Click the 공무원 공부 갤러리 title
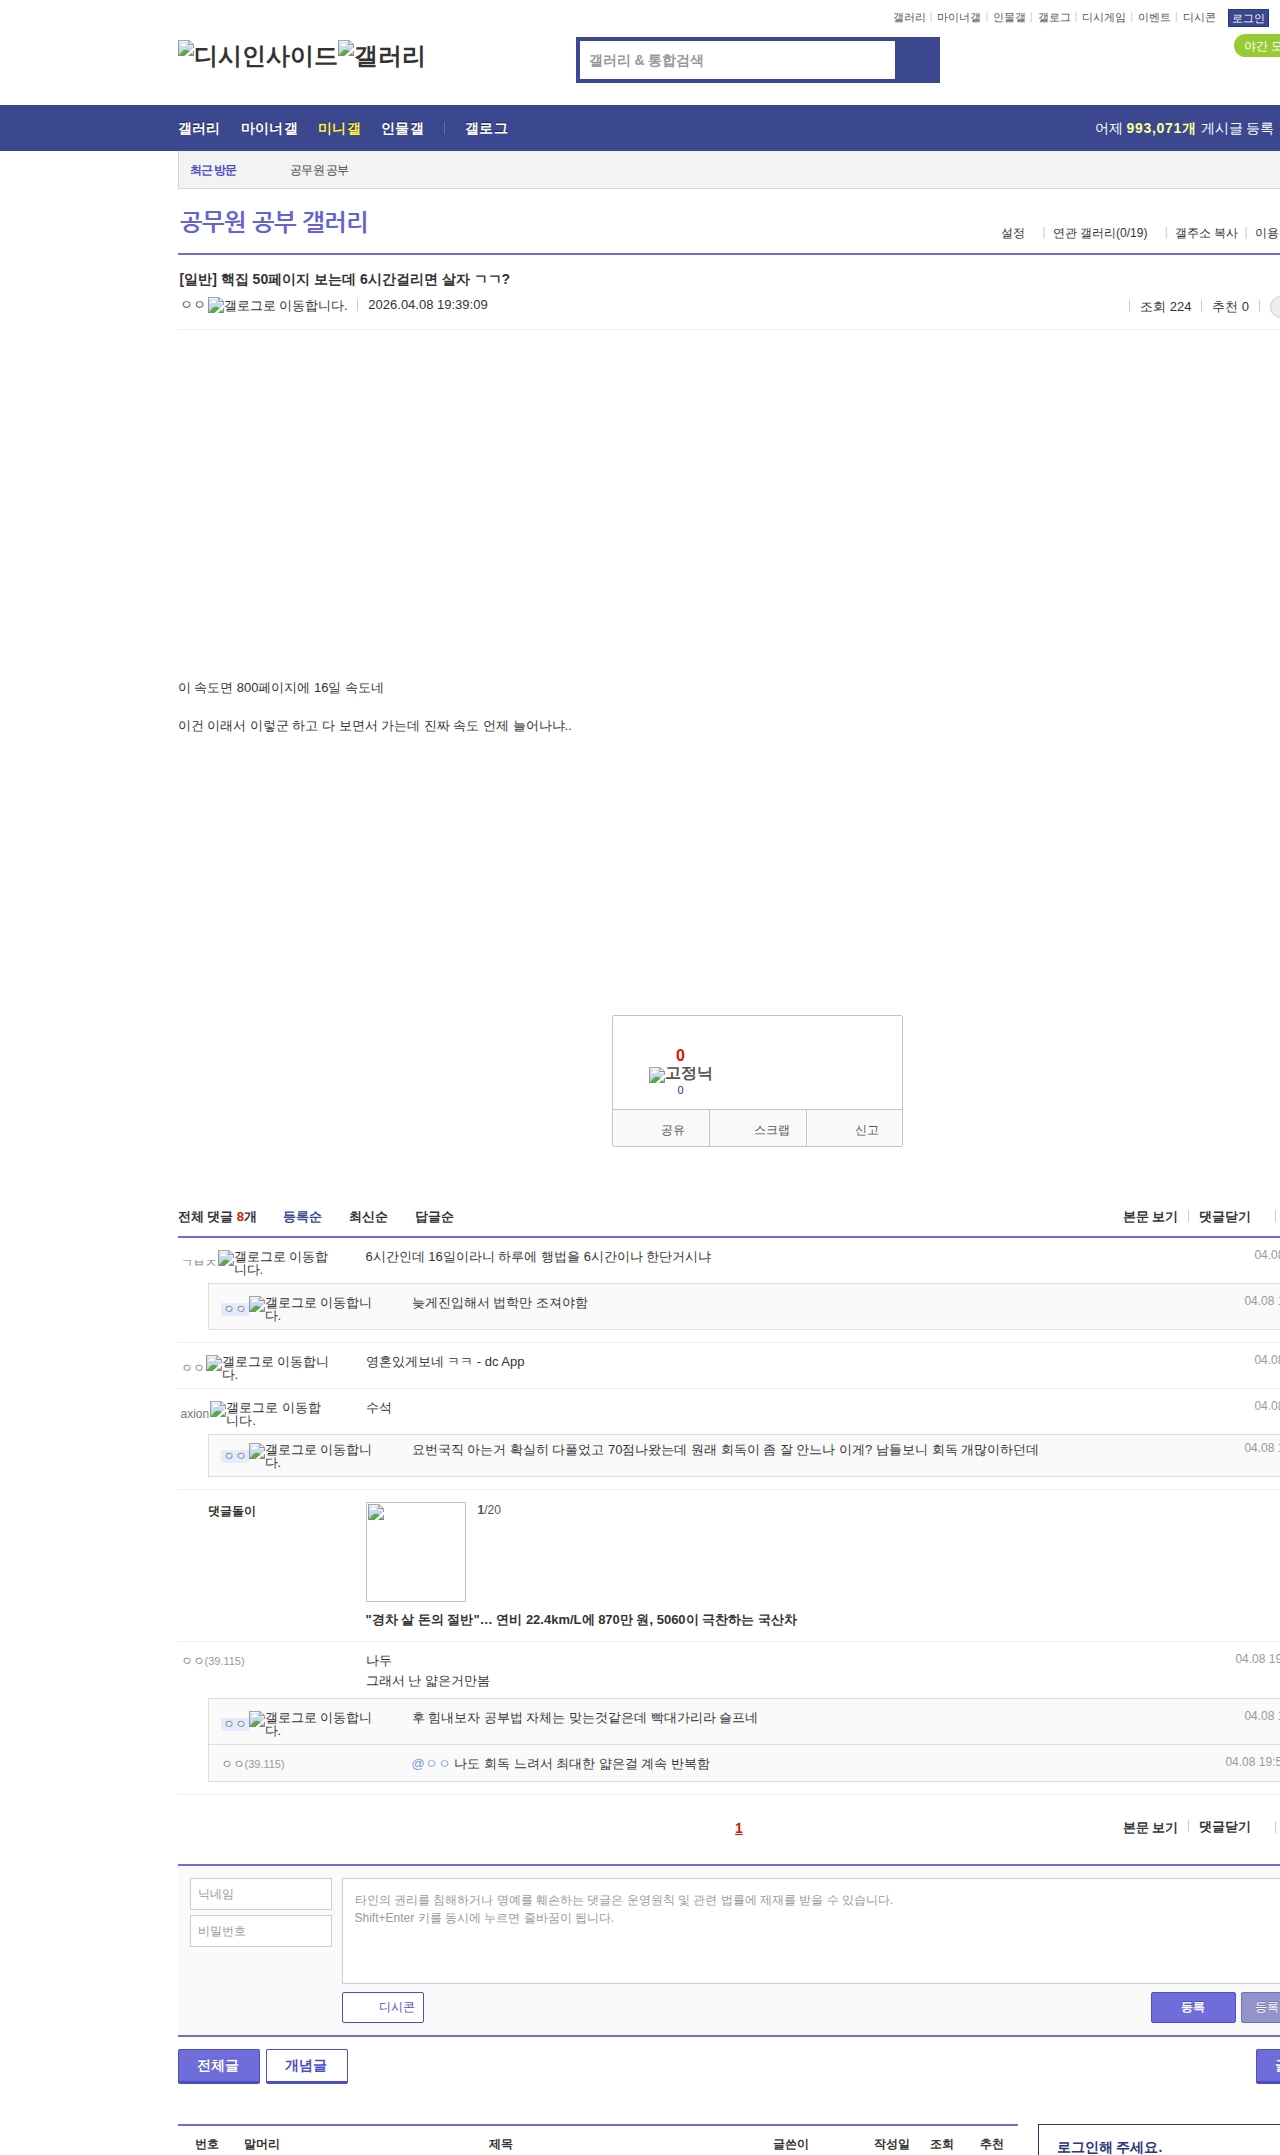 pos(274,222)
